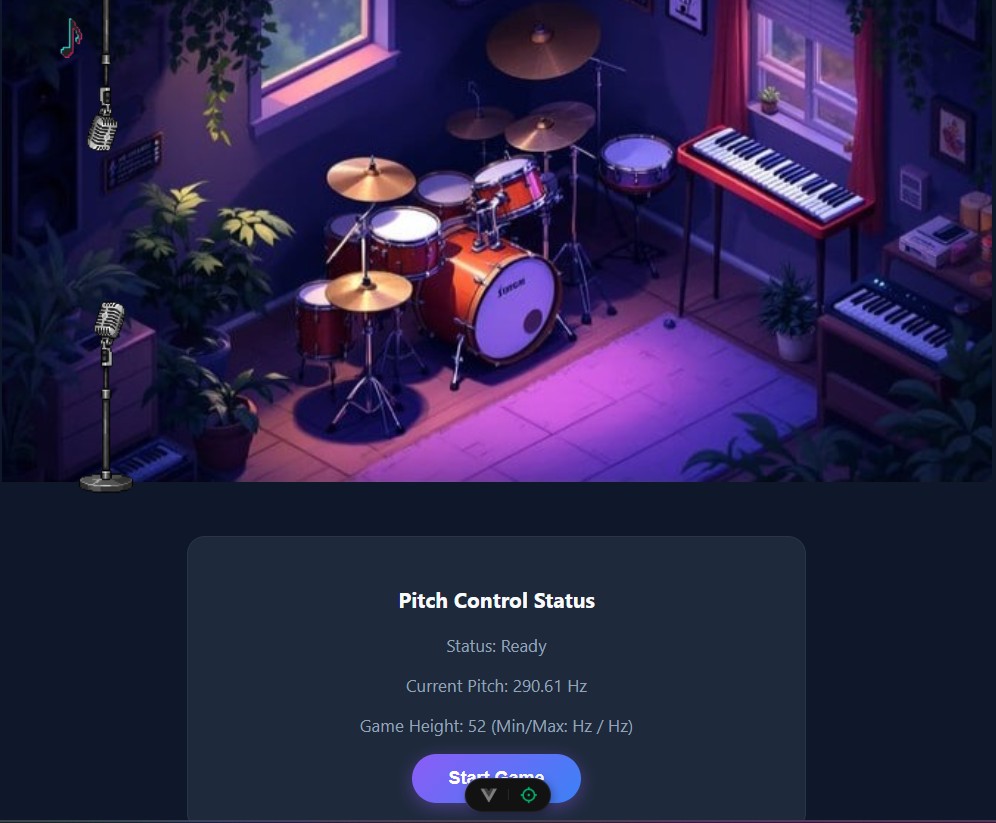The height and width of the screenshot is (823, 996).
Task: Click the crash cymbal at left of kit
Action: pyautogui.click(x=371, y=178)
